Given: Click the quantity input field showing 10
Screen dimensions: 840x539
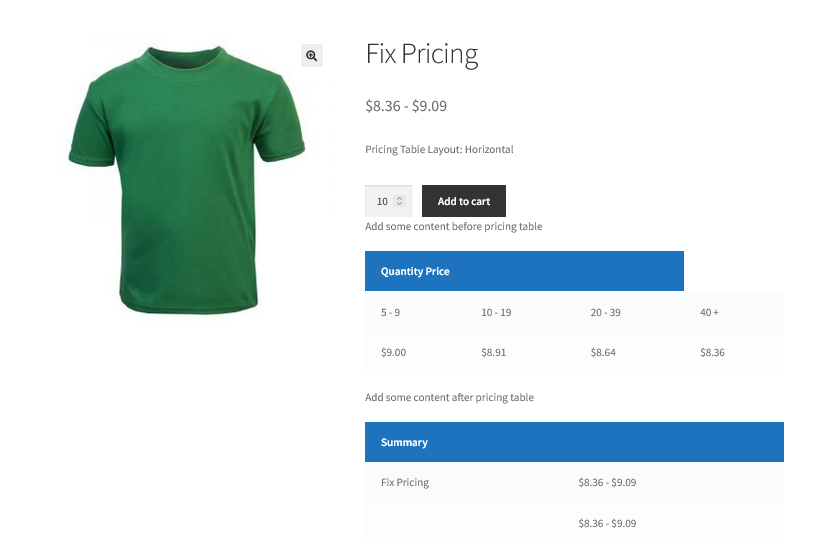Looking at the screenshot, I should tap(382, 201).
